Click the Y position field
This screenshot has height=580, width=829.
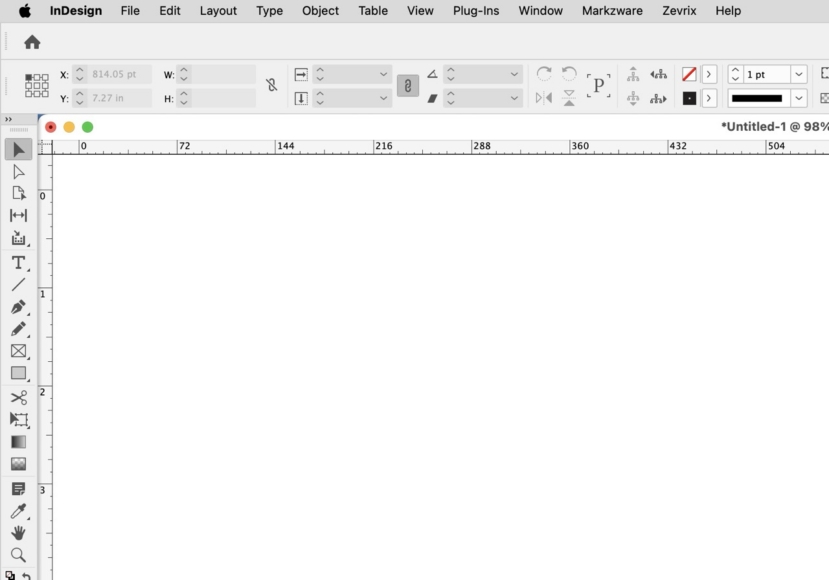point(120,98)
